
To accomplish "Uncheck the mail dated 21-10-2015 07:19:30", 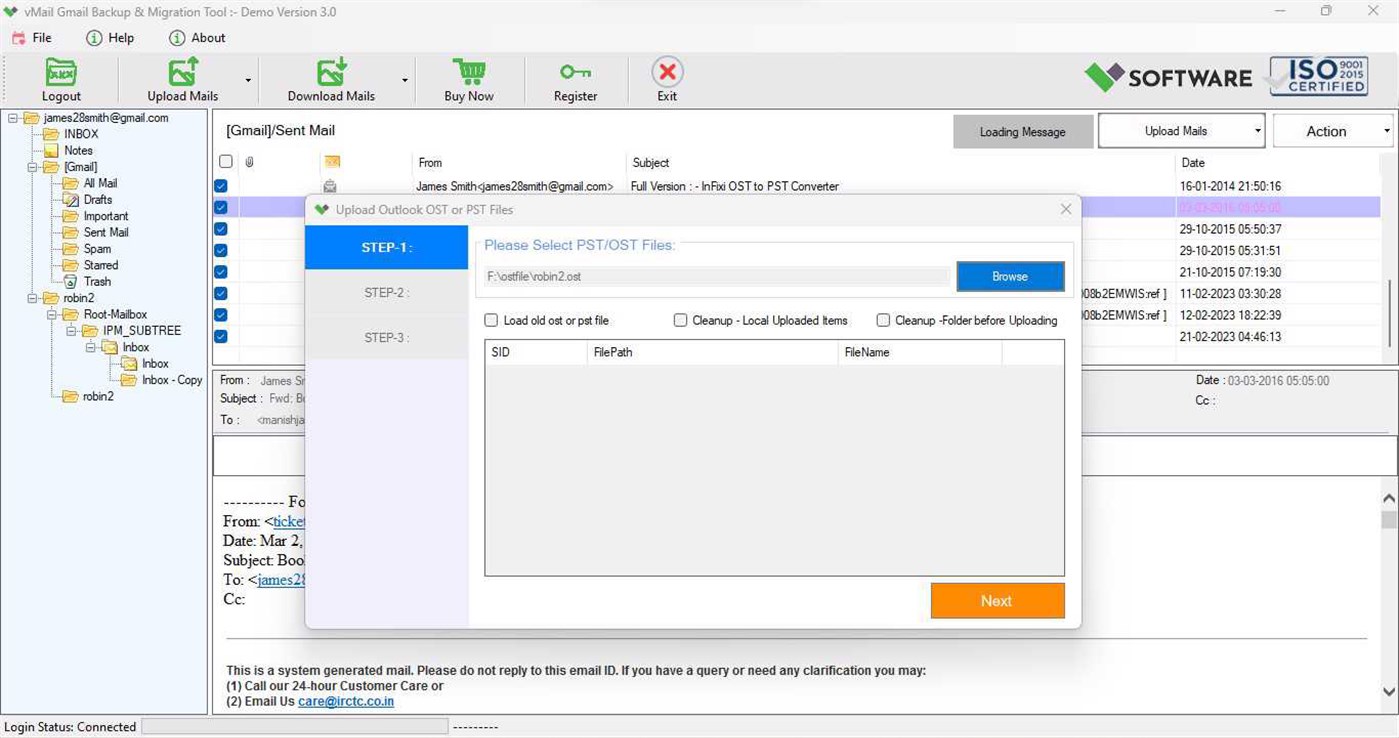I will [x=221, y=272].
